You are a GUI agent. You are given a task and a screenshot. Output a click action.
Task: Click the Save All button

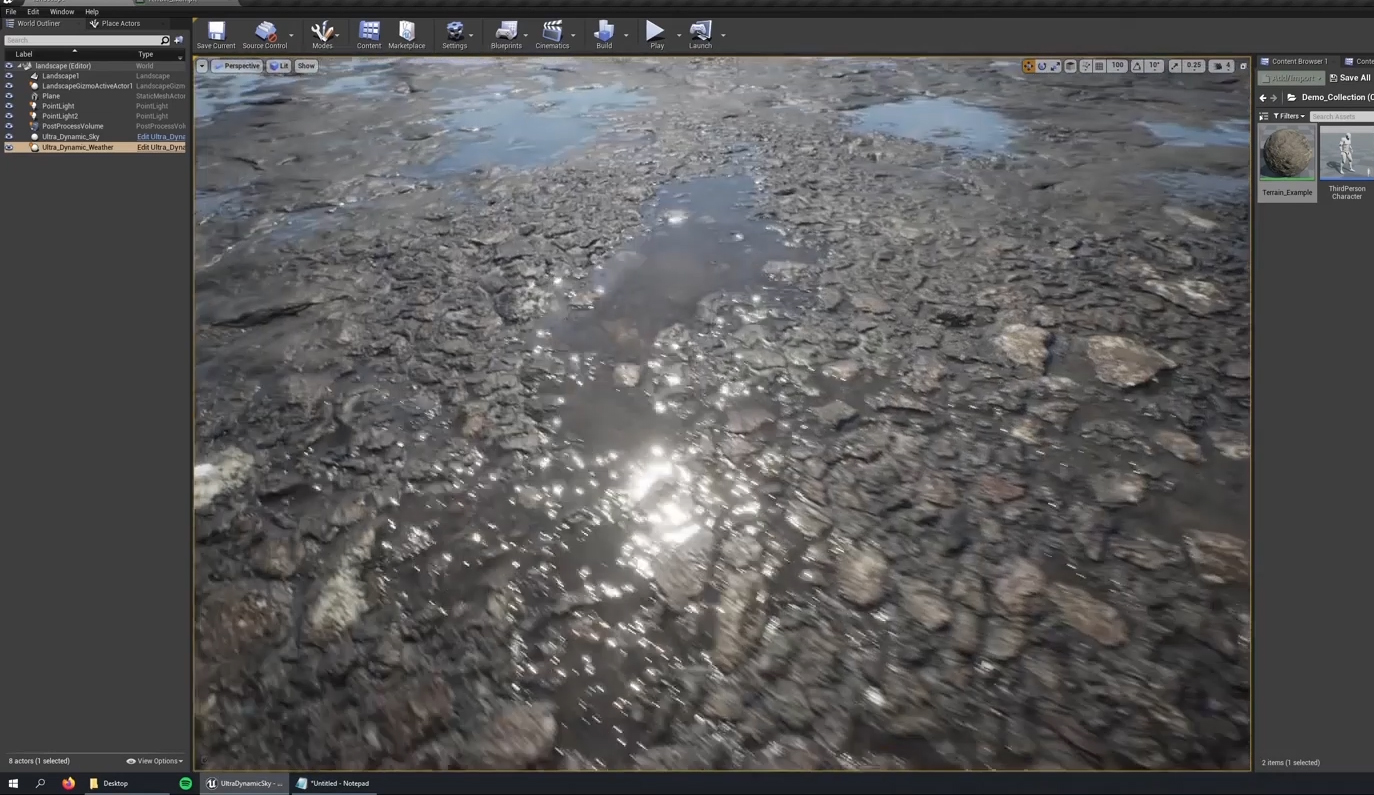coord(1350,78)
